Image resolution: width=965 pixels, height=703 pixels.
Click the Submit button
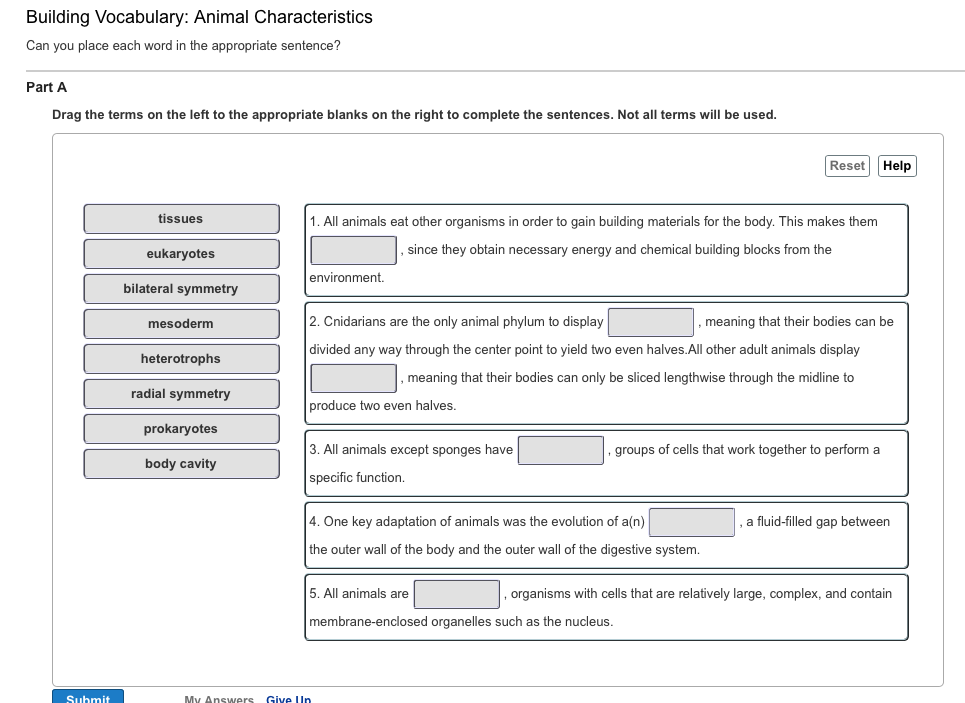pos(87,697)
